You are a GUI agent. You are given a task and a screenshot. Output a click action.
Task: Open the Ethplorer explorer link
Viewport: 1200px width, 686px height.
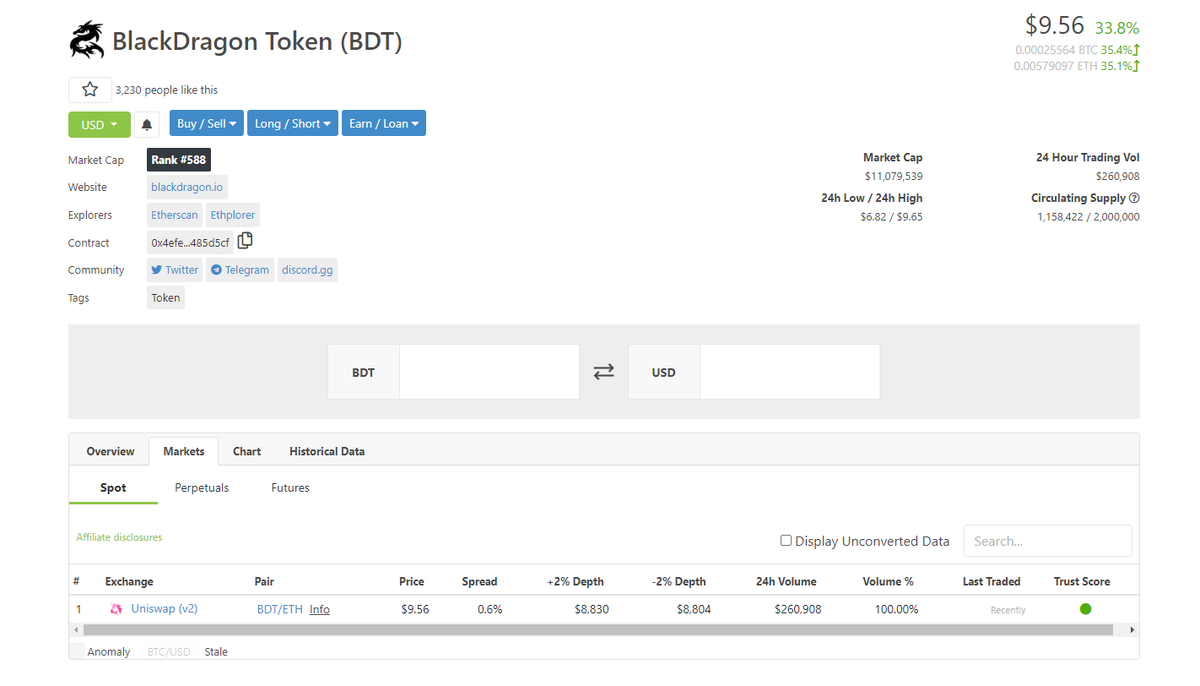pos(233,215)
